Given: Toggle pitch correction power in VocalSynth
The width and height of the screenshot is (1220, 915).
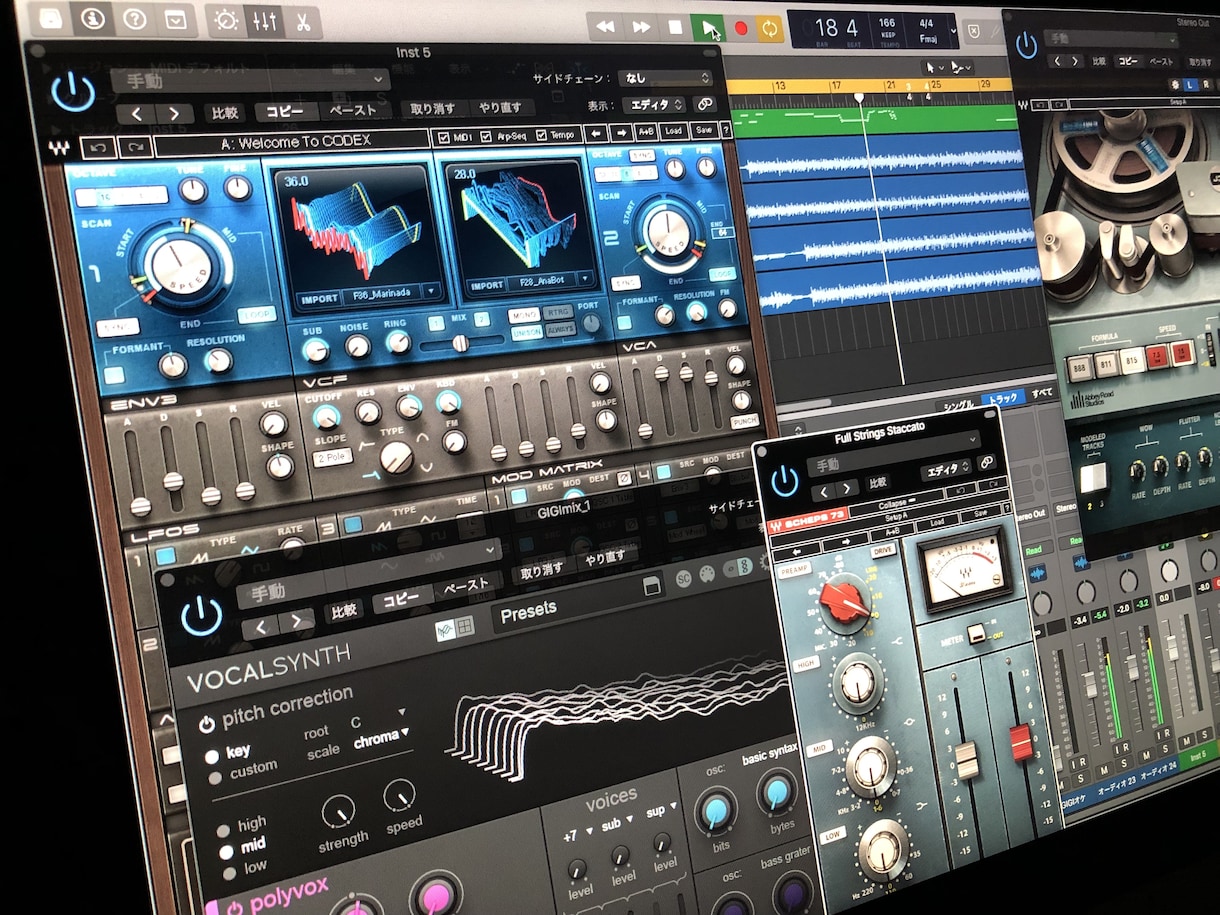Looking at the screenshot, I should pos(207,724).
